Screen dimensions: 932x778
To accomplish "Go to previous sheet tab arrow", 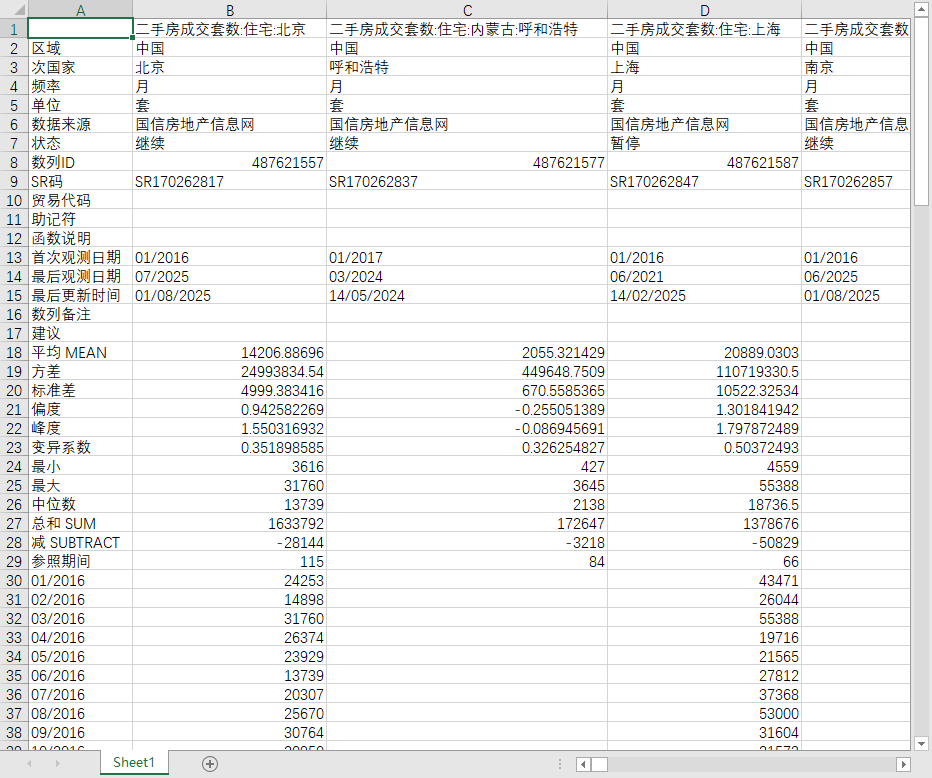I will point(29,763).
